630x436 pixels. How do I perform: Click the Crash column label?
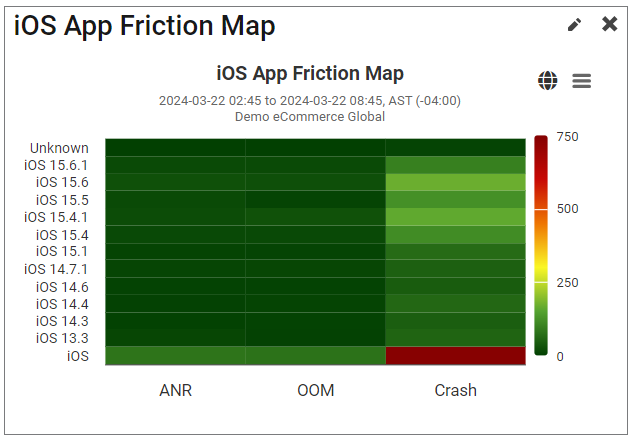[x=455, y=390]
